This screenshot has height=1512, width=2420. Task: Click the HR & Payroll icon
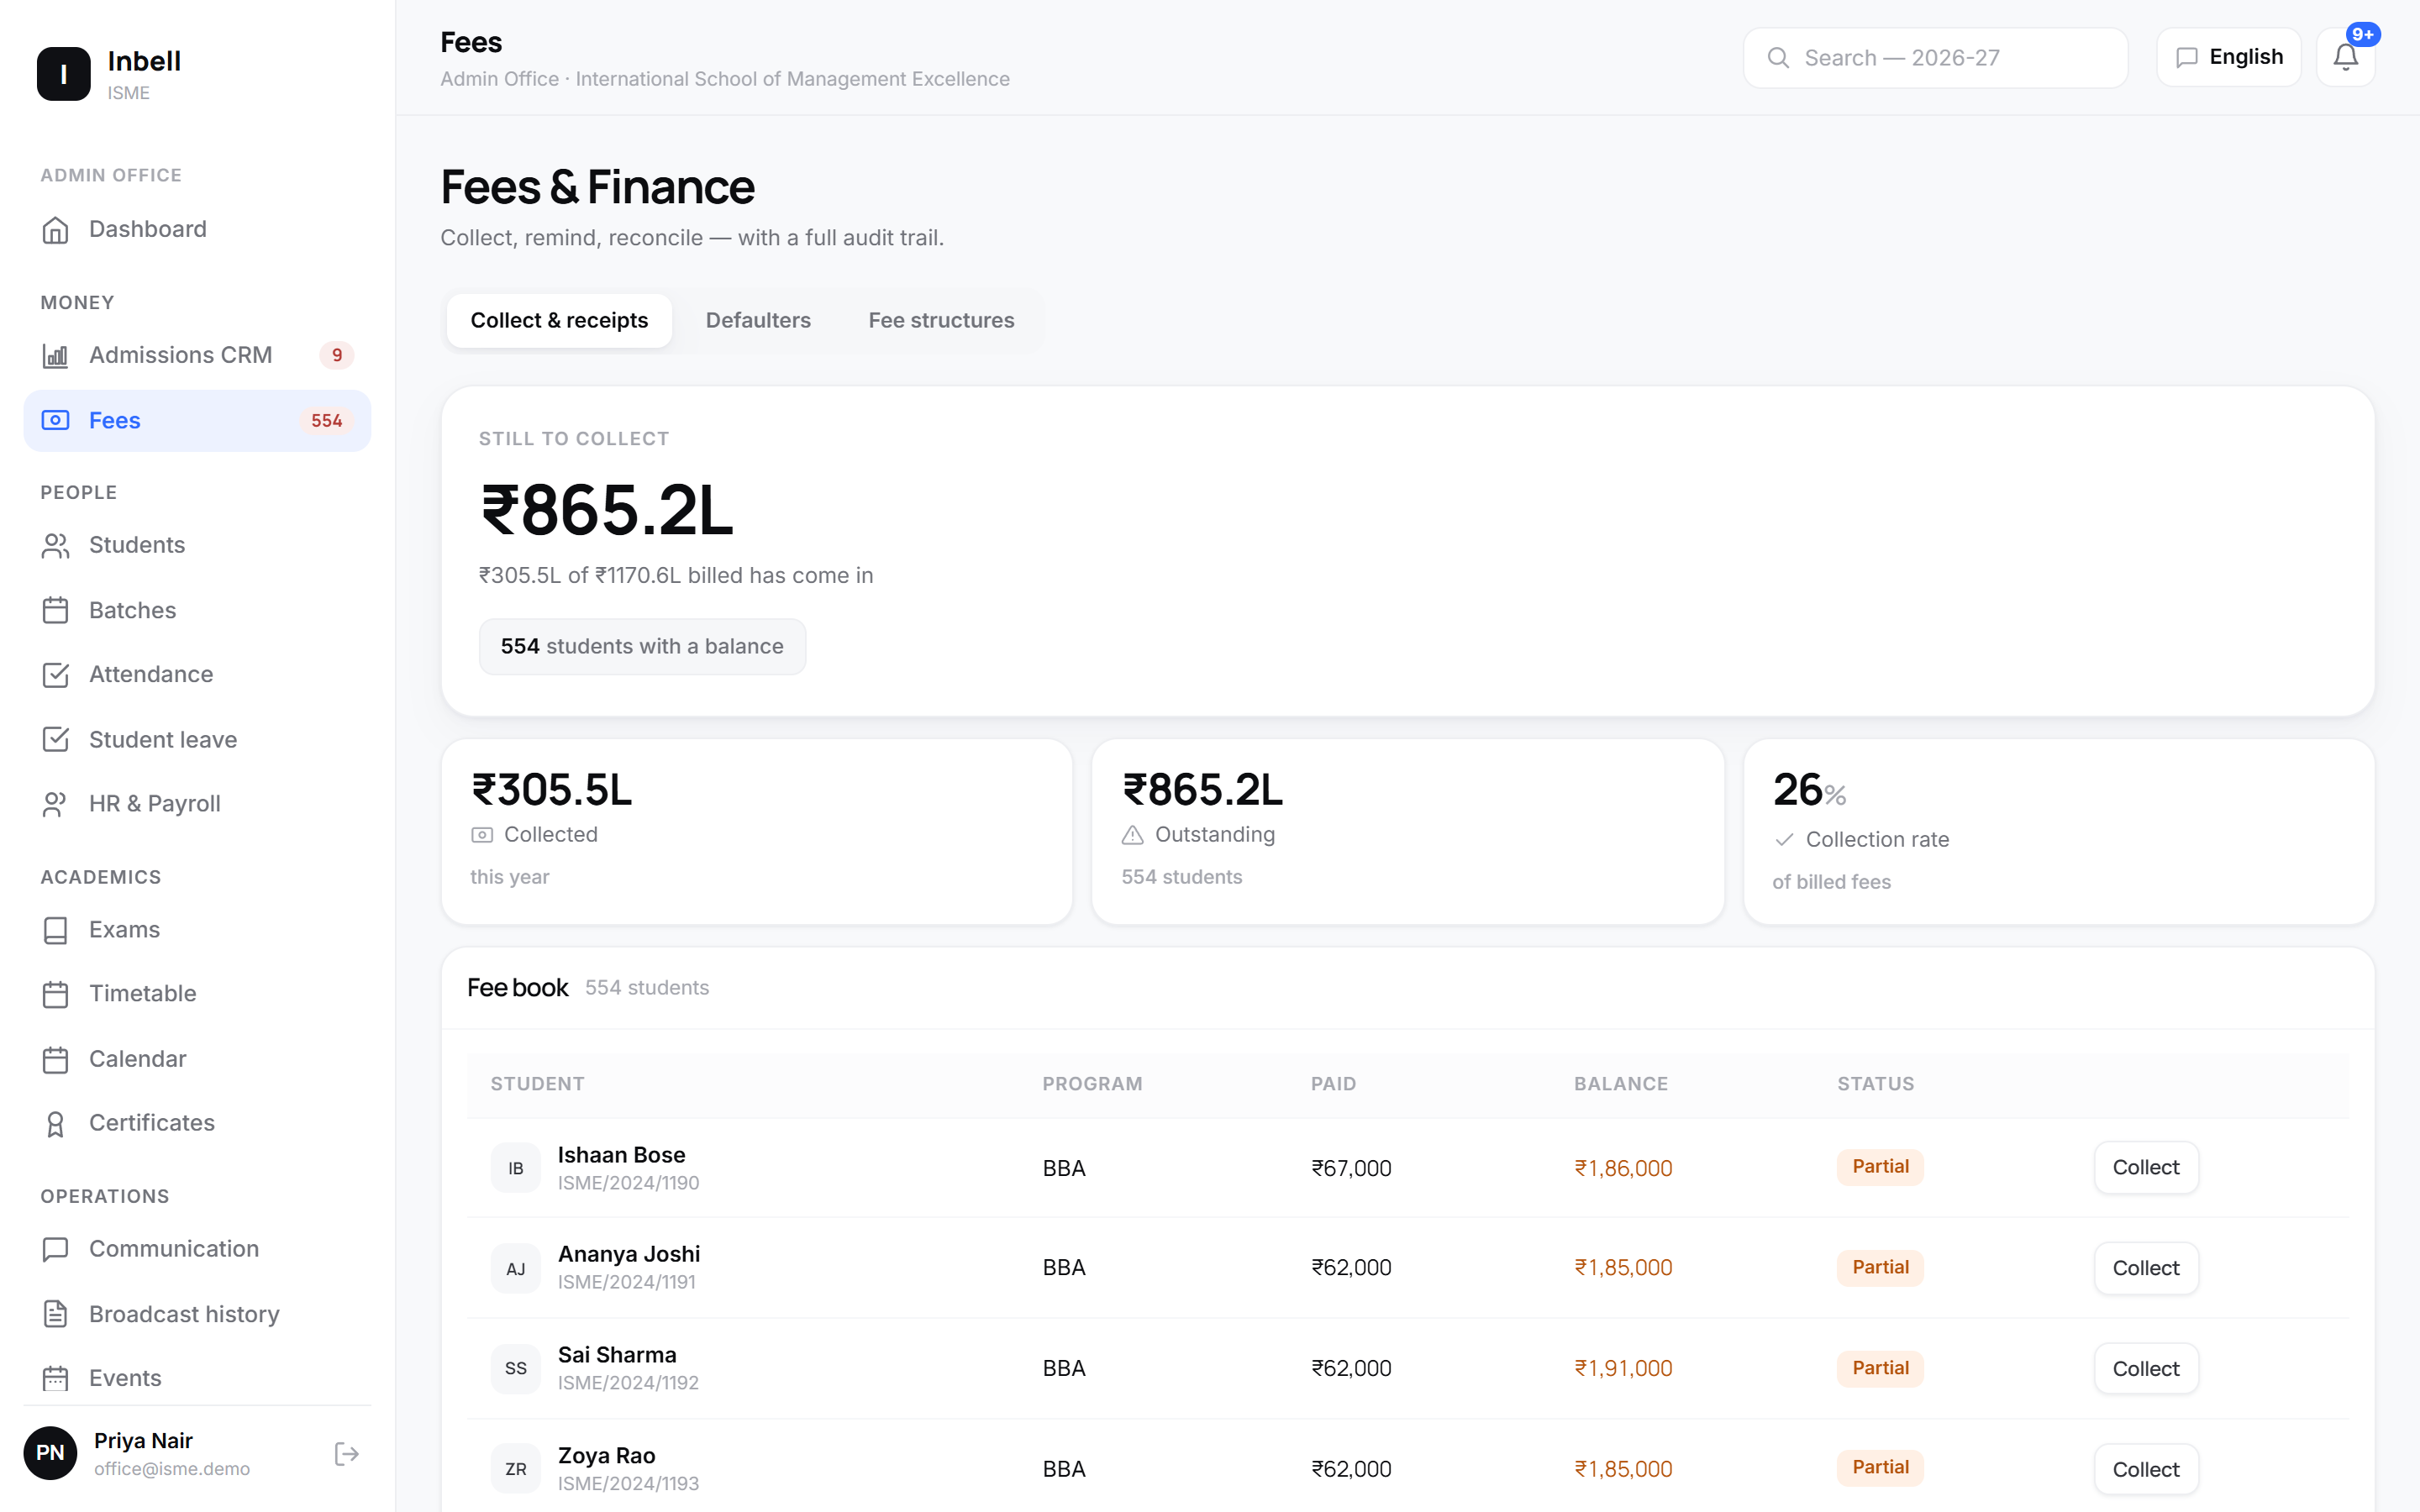pos(55,804)
